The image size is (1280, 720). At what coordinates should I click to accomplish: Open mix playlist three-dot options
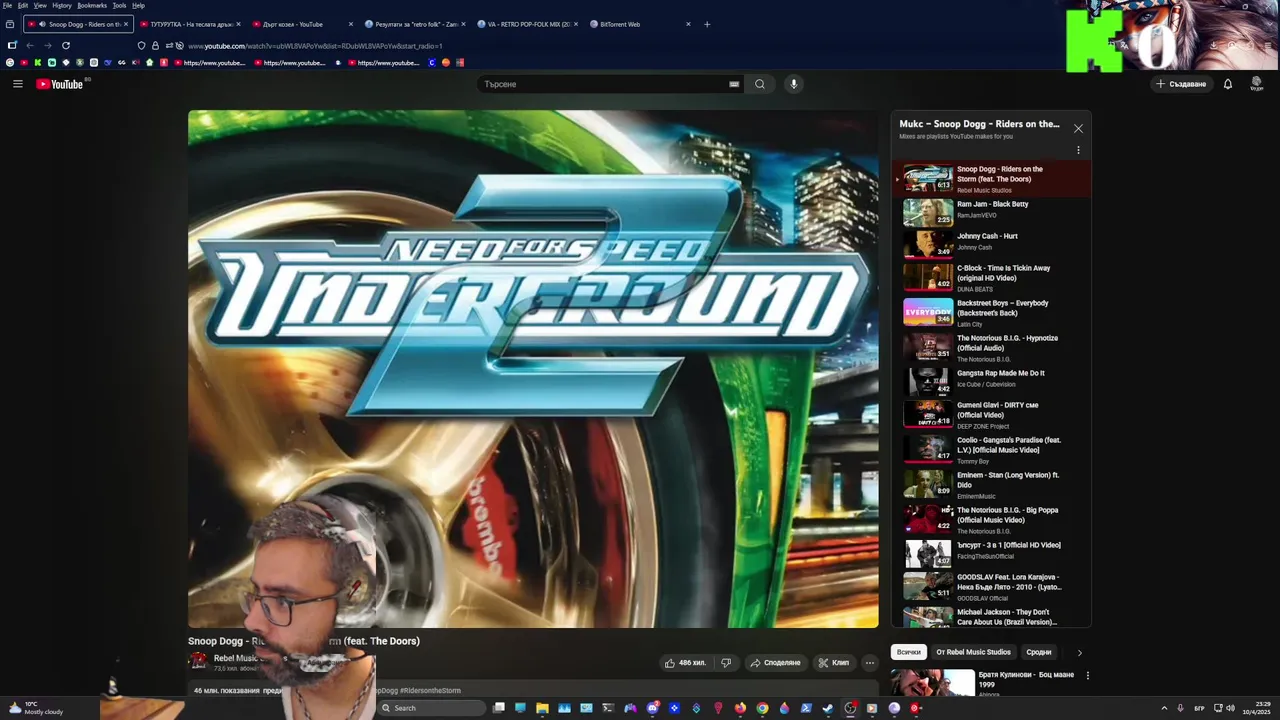tap(1078, 150)
